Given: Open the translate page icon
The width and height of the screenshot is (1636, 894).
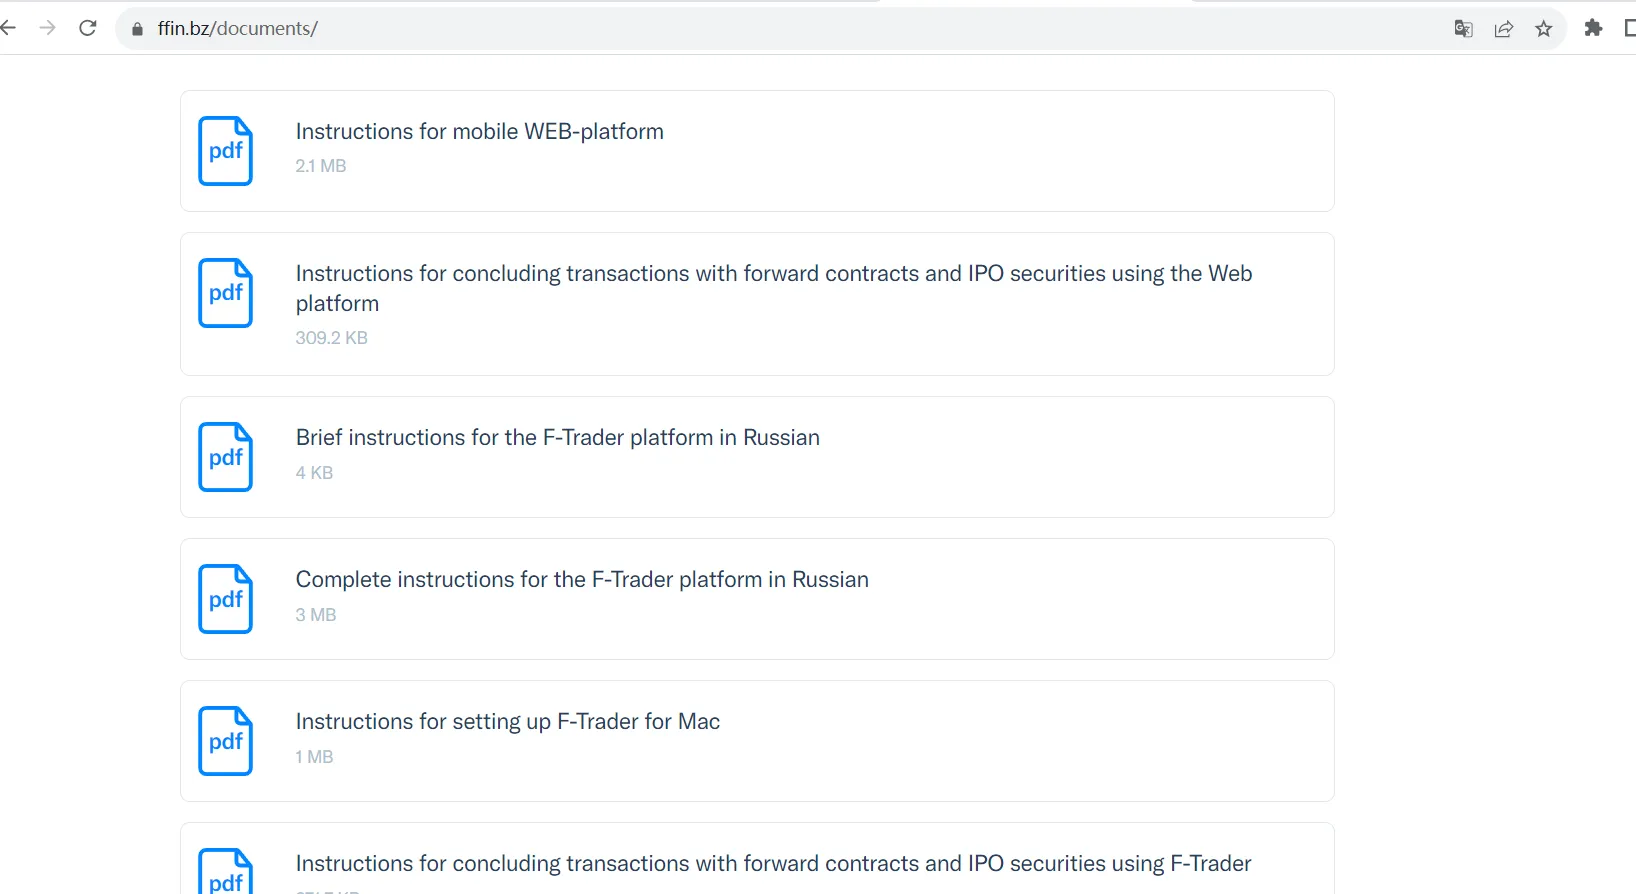Looking at the screenshot, I should [x=1464, y=29].
